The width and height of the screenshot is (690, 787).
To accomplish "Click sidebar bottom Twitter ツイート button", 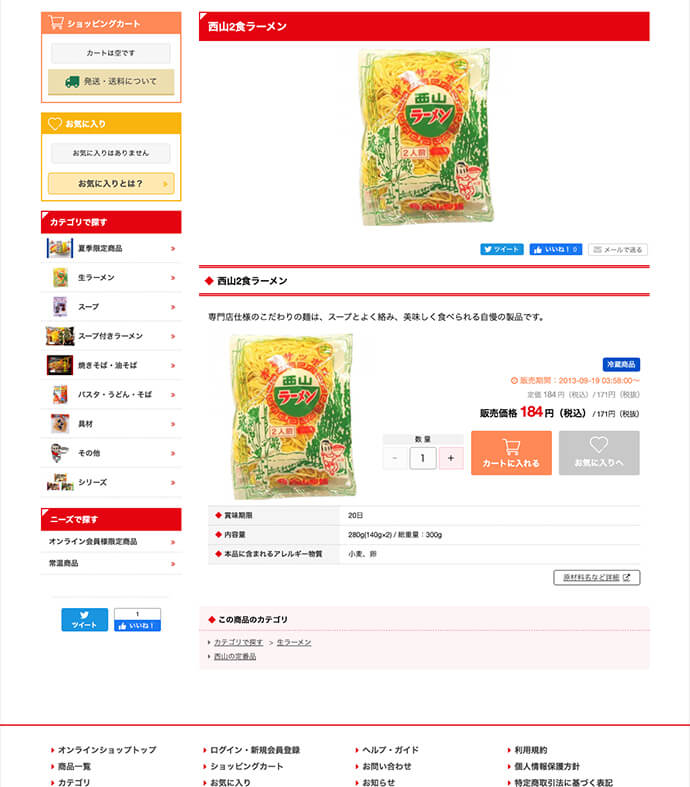I will [x=84, y=619].
